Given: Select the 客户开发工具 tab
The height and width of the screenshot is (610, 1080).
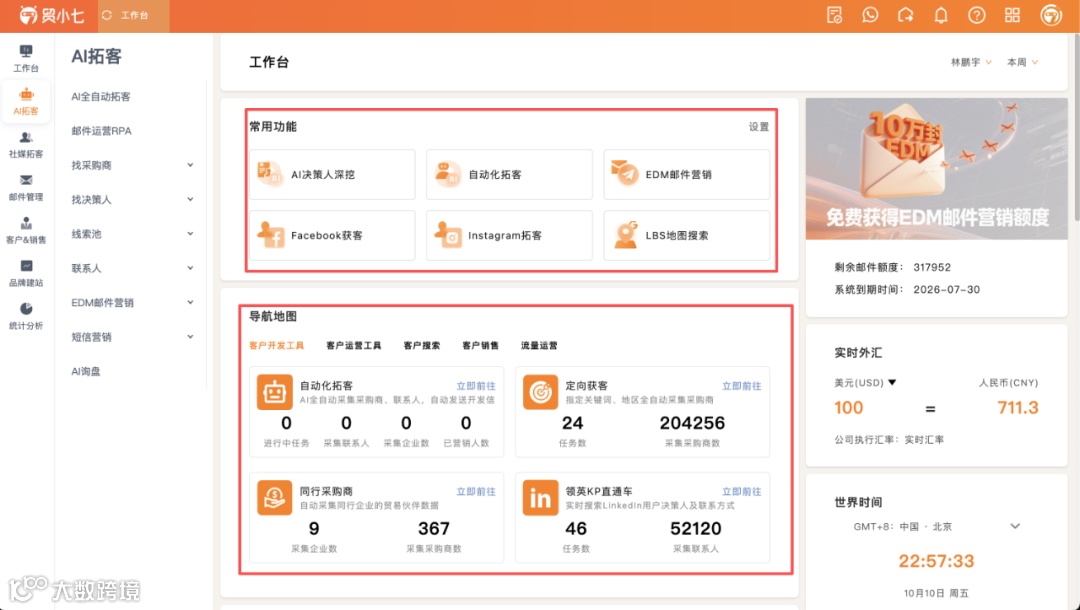Looking at the screenshot, I should 276,346.
